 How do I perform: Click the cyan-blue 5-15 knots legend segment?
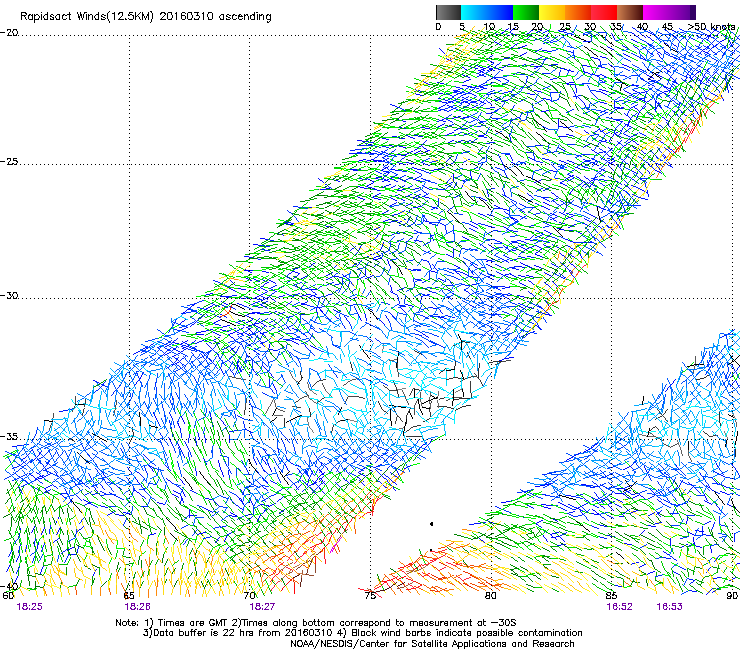[487, 12]
